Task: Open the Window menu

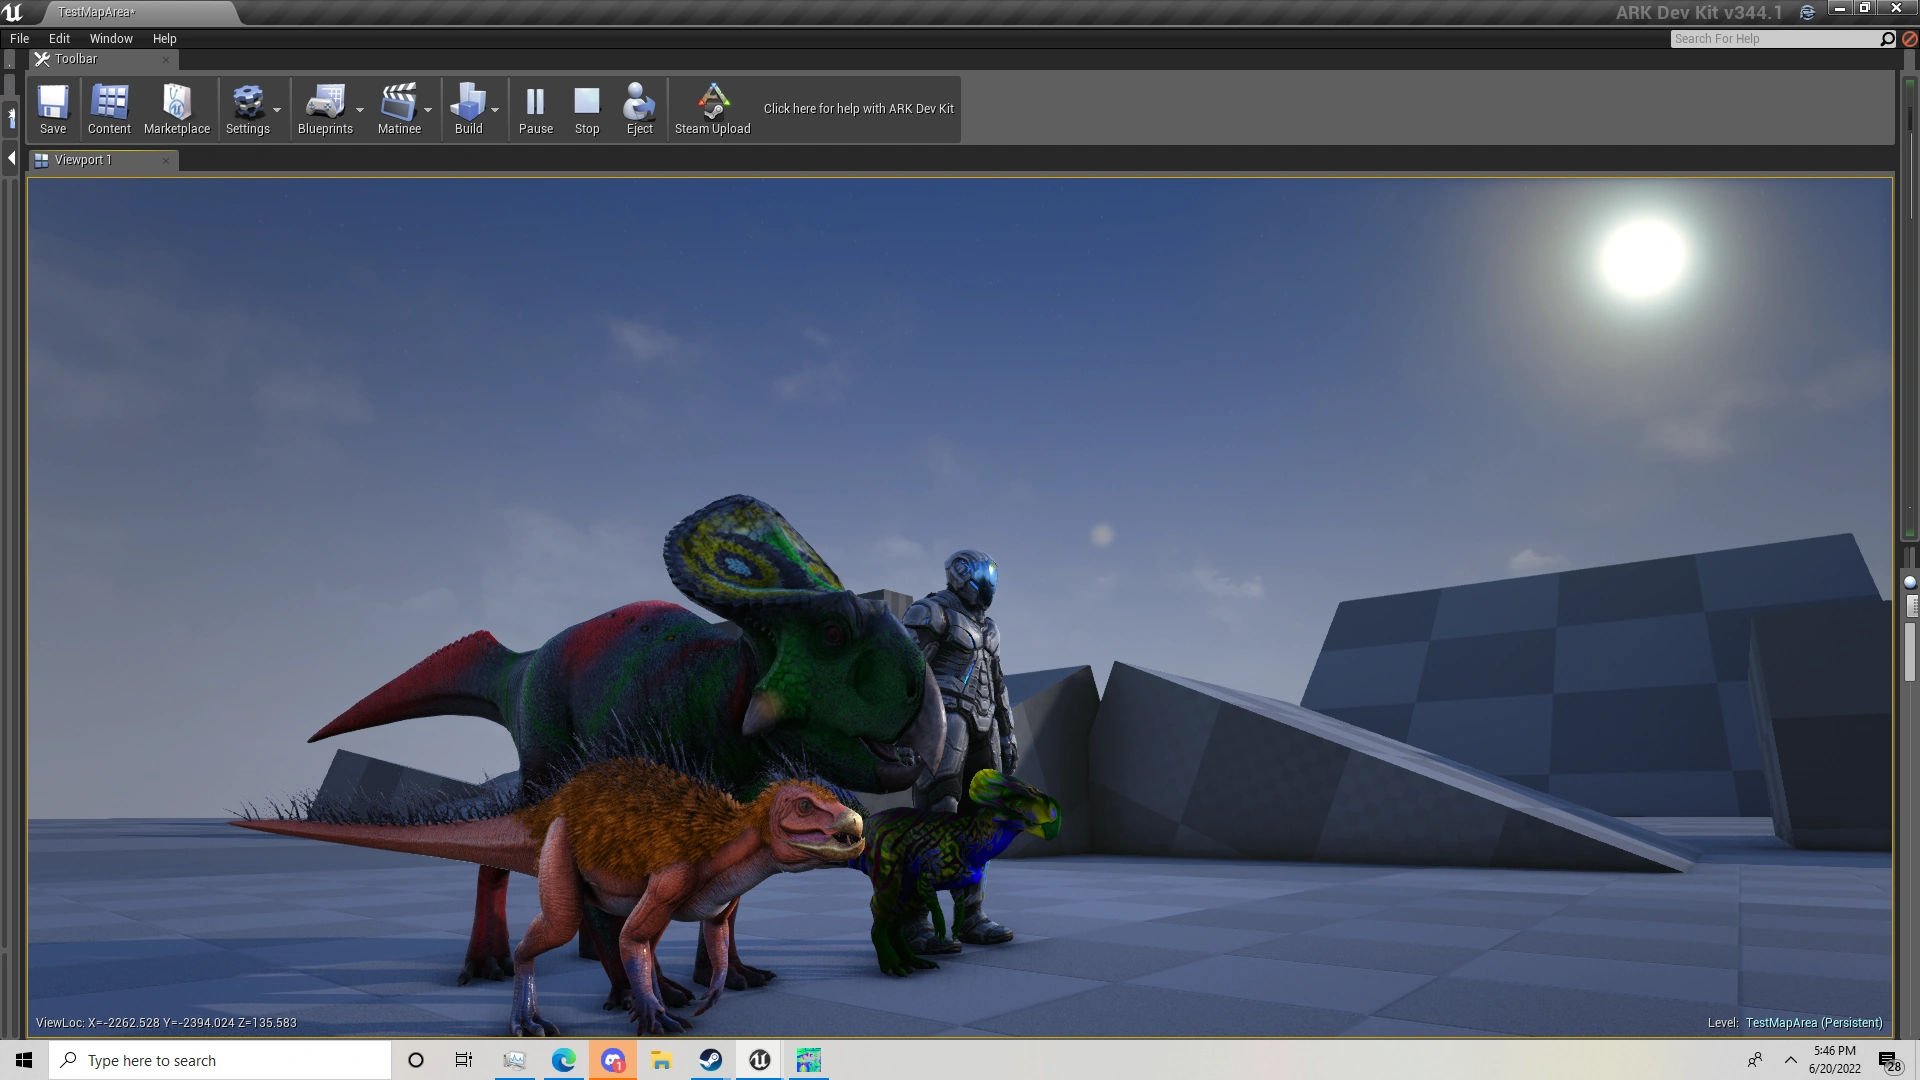Action: click(111, 38)
